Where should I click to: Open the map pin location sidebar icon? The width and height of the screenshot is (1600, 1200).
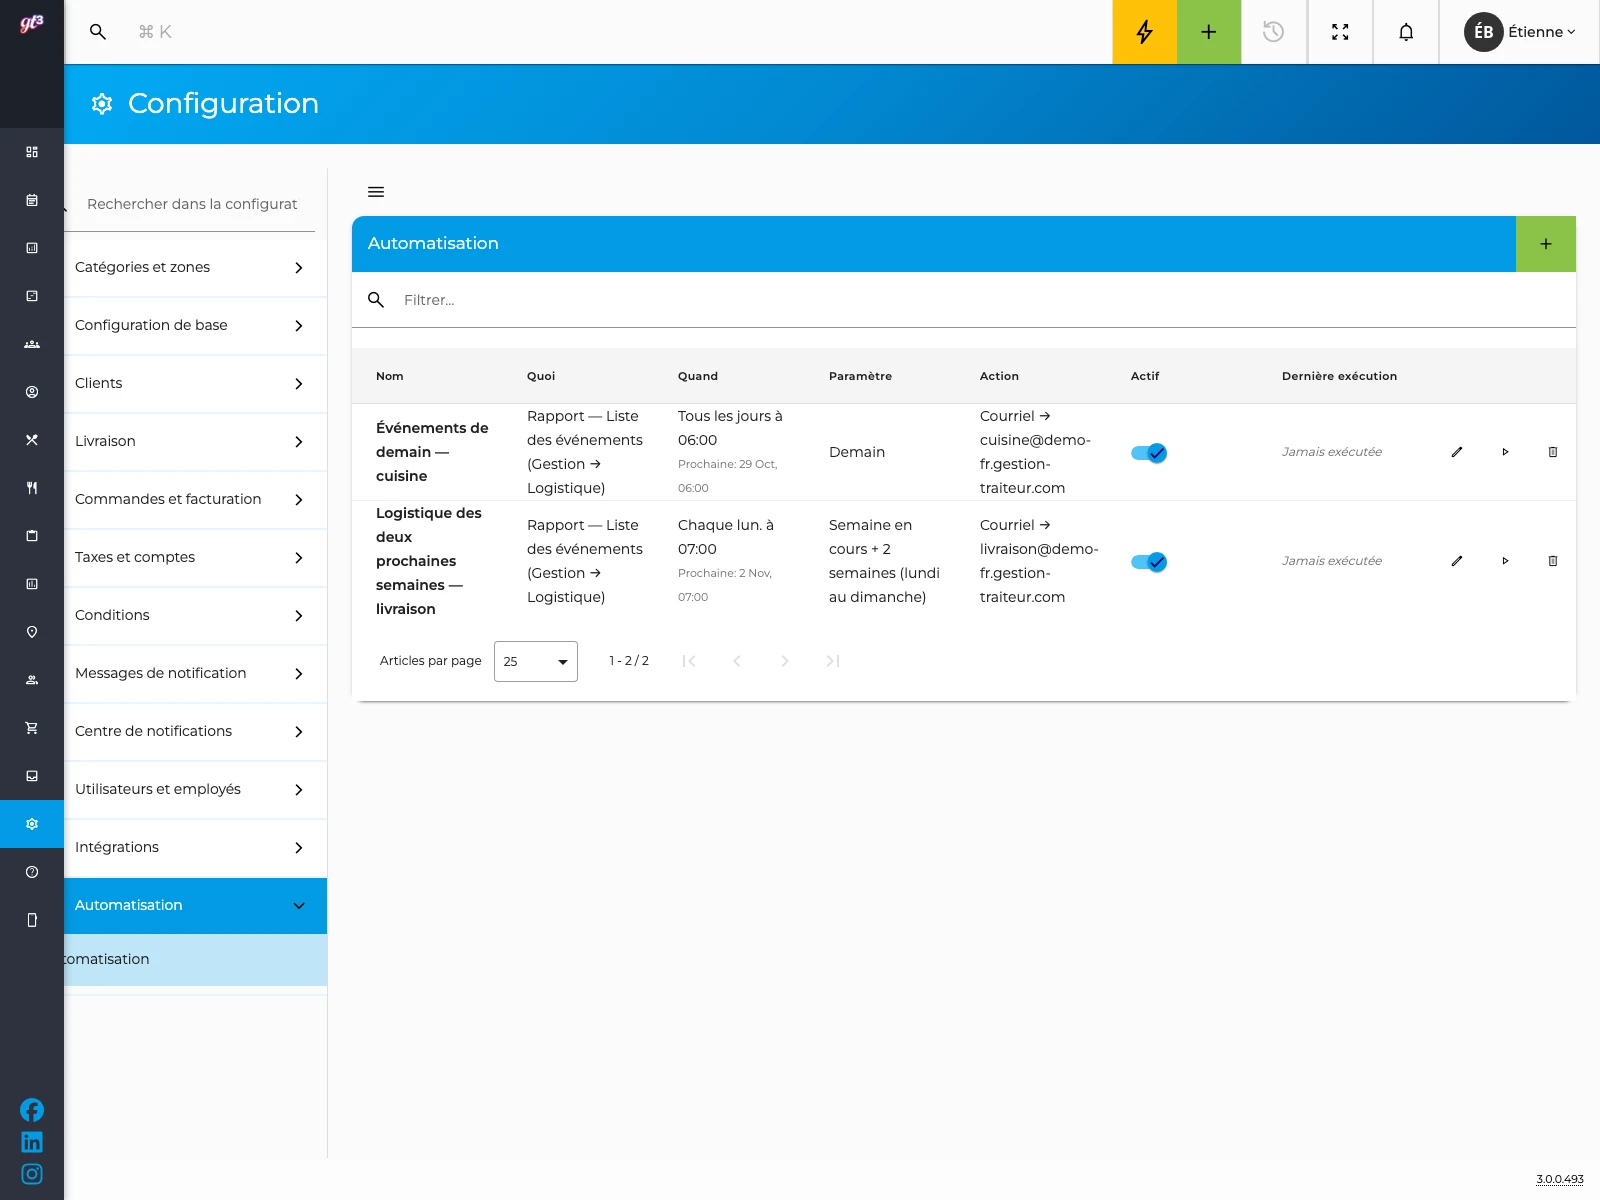[32, 632]
